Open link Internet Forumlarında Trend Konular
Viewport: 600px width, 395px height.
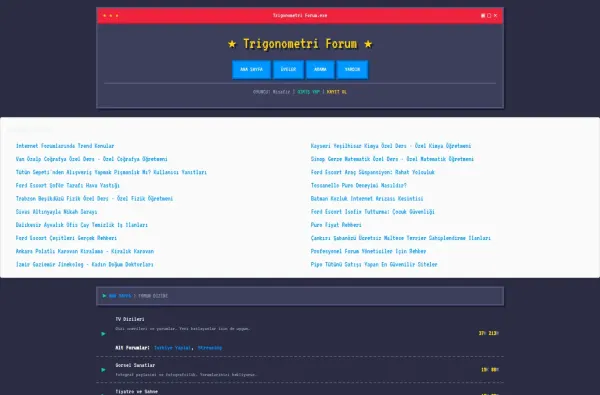65,146
